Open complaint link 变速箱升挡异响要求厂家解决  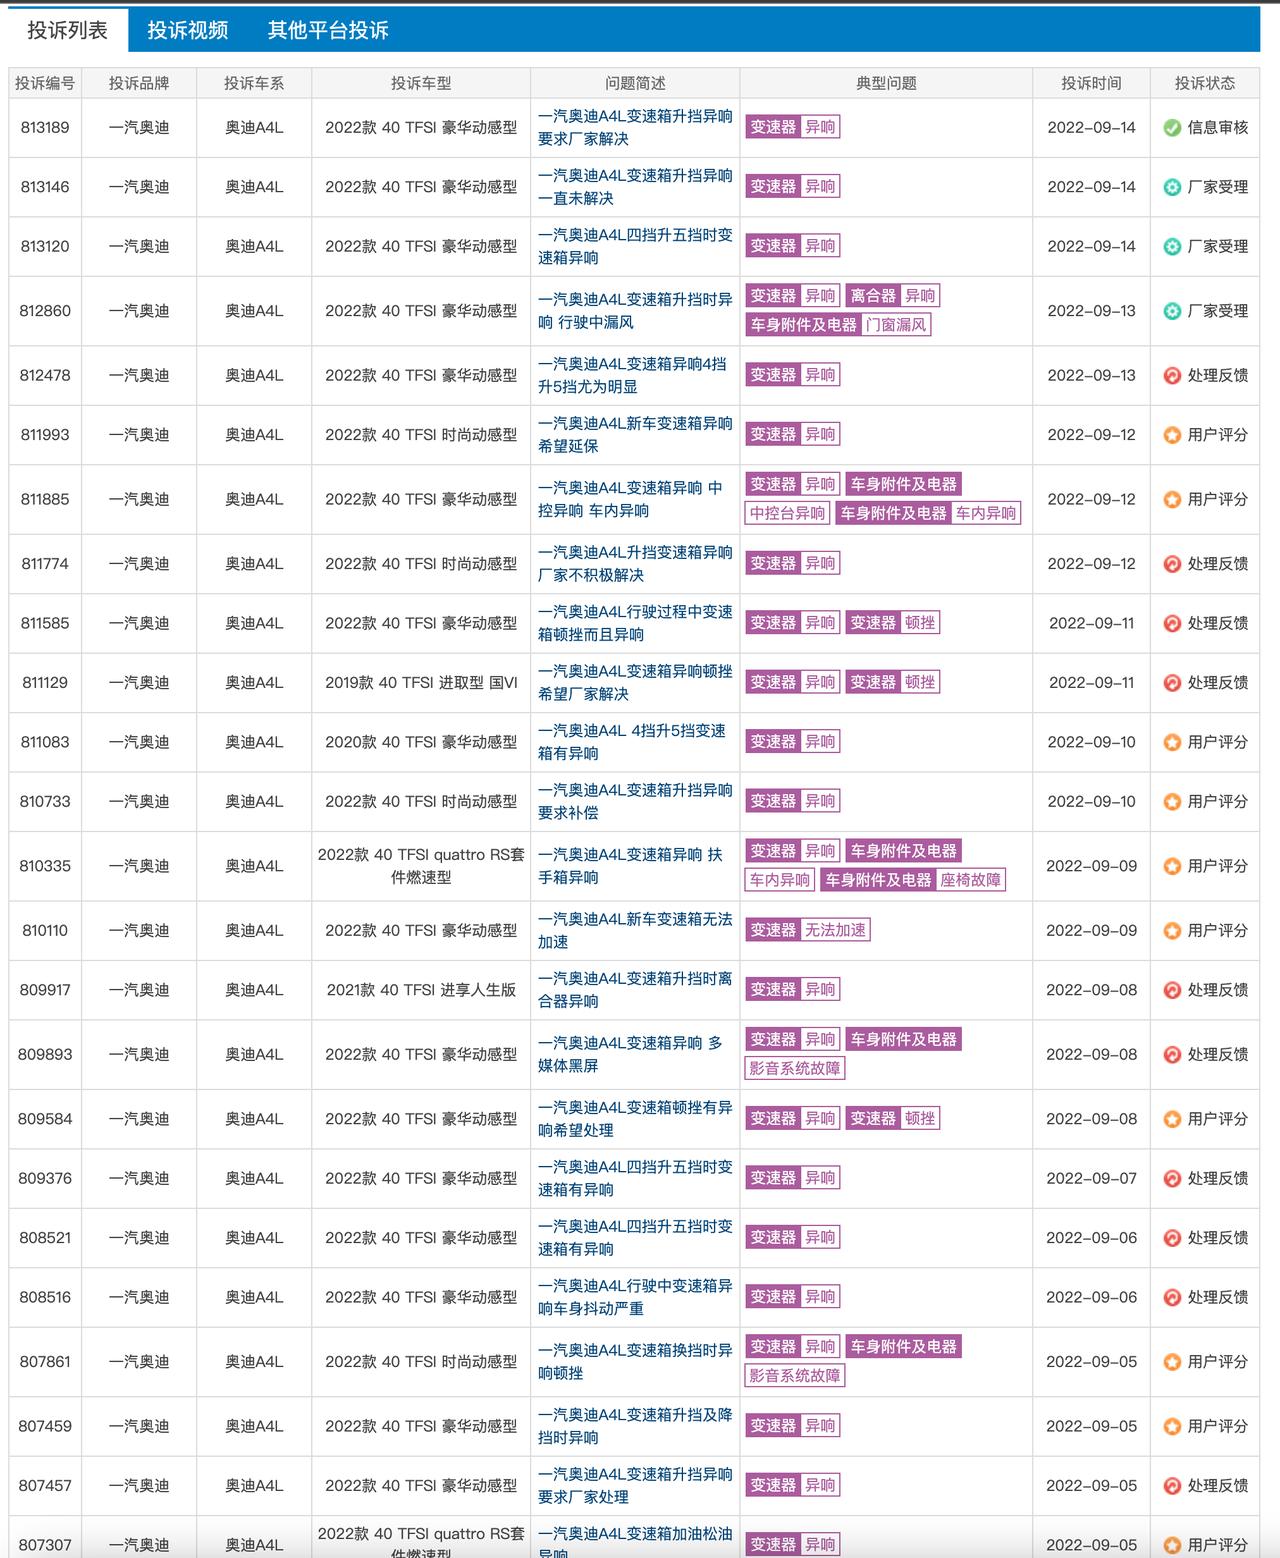click(x=635, y=128)
